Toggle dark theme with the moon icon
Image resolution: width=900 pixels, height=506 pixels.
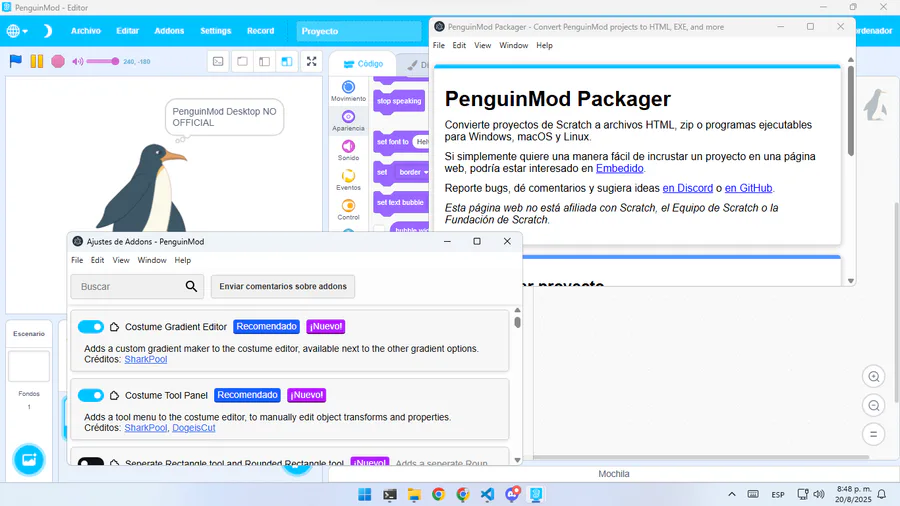coord(47,31)
